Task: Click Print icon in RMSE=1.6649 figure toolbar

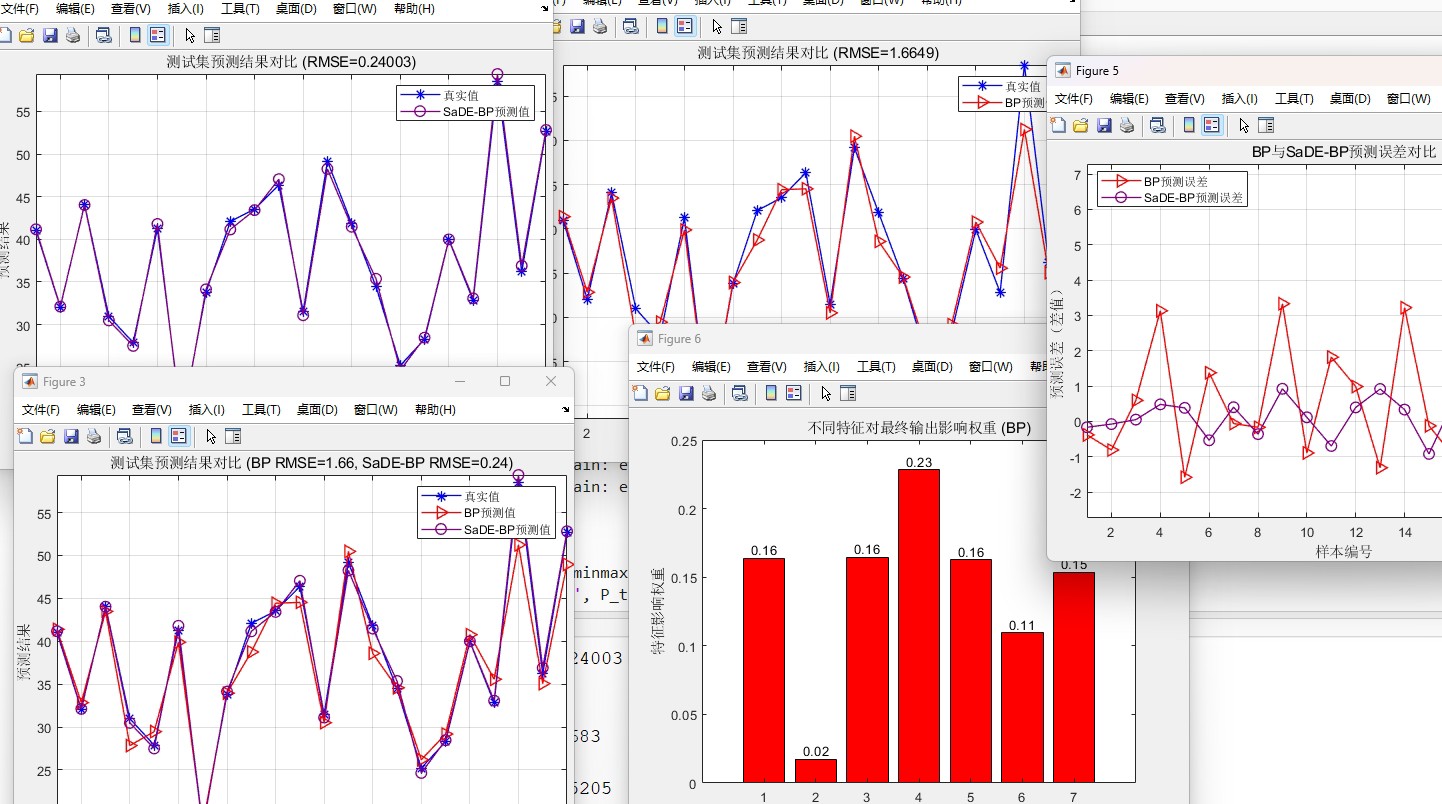Action: 599,26
